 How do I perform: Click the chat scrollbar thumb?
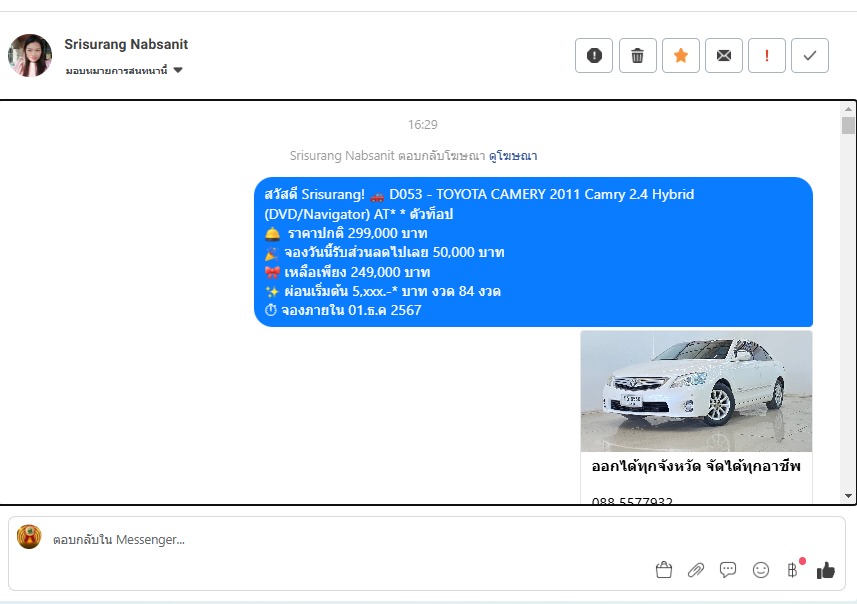click(x=848, y=125)
